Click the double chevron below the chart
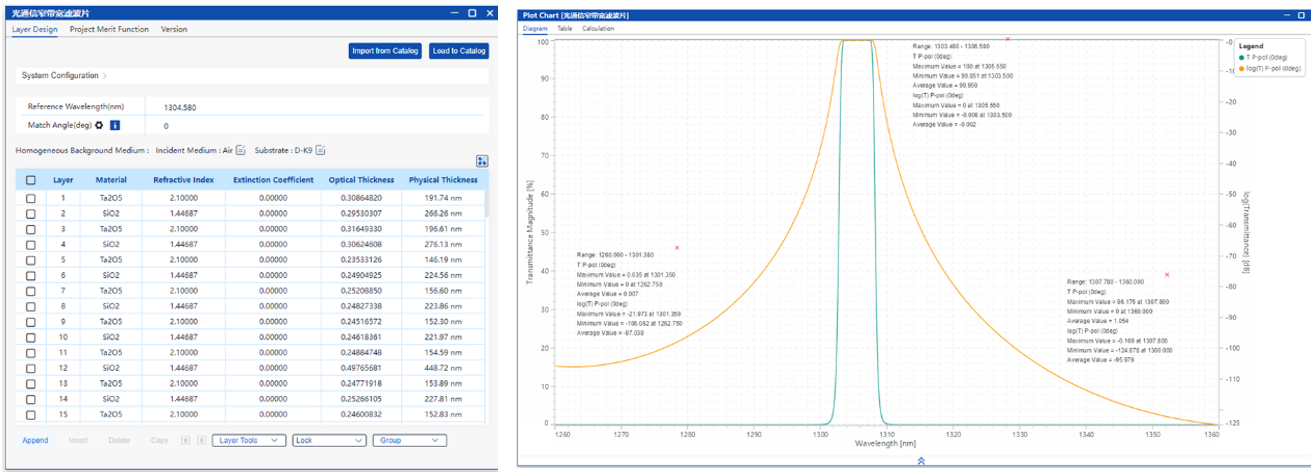1312x472 pixels. (920, 461)
